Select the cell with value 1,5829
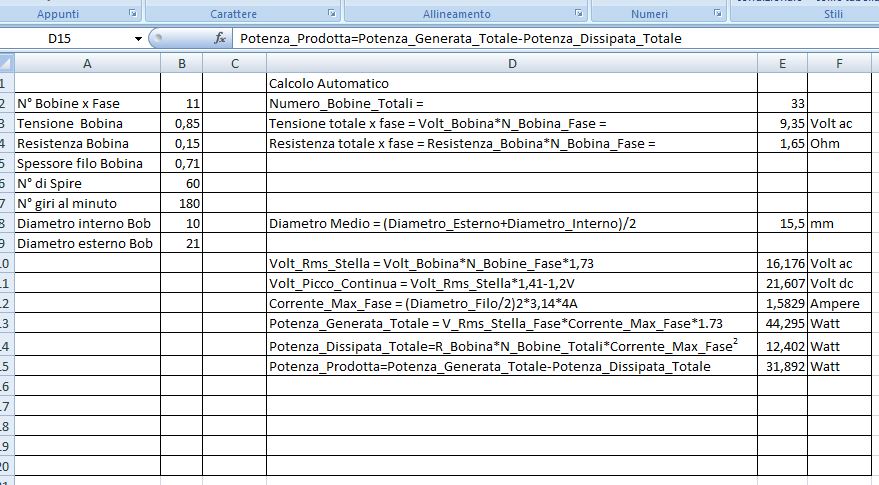879x485 pixels. point(783,303)
